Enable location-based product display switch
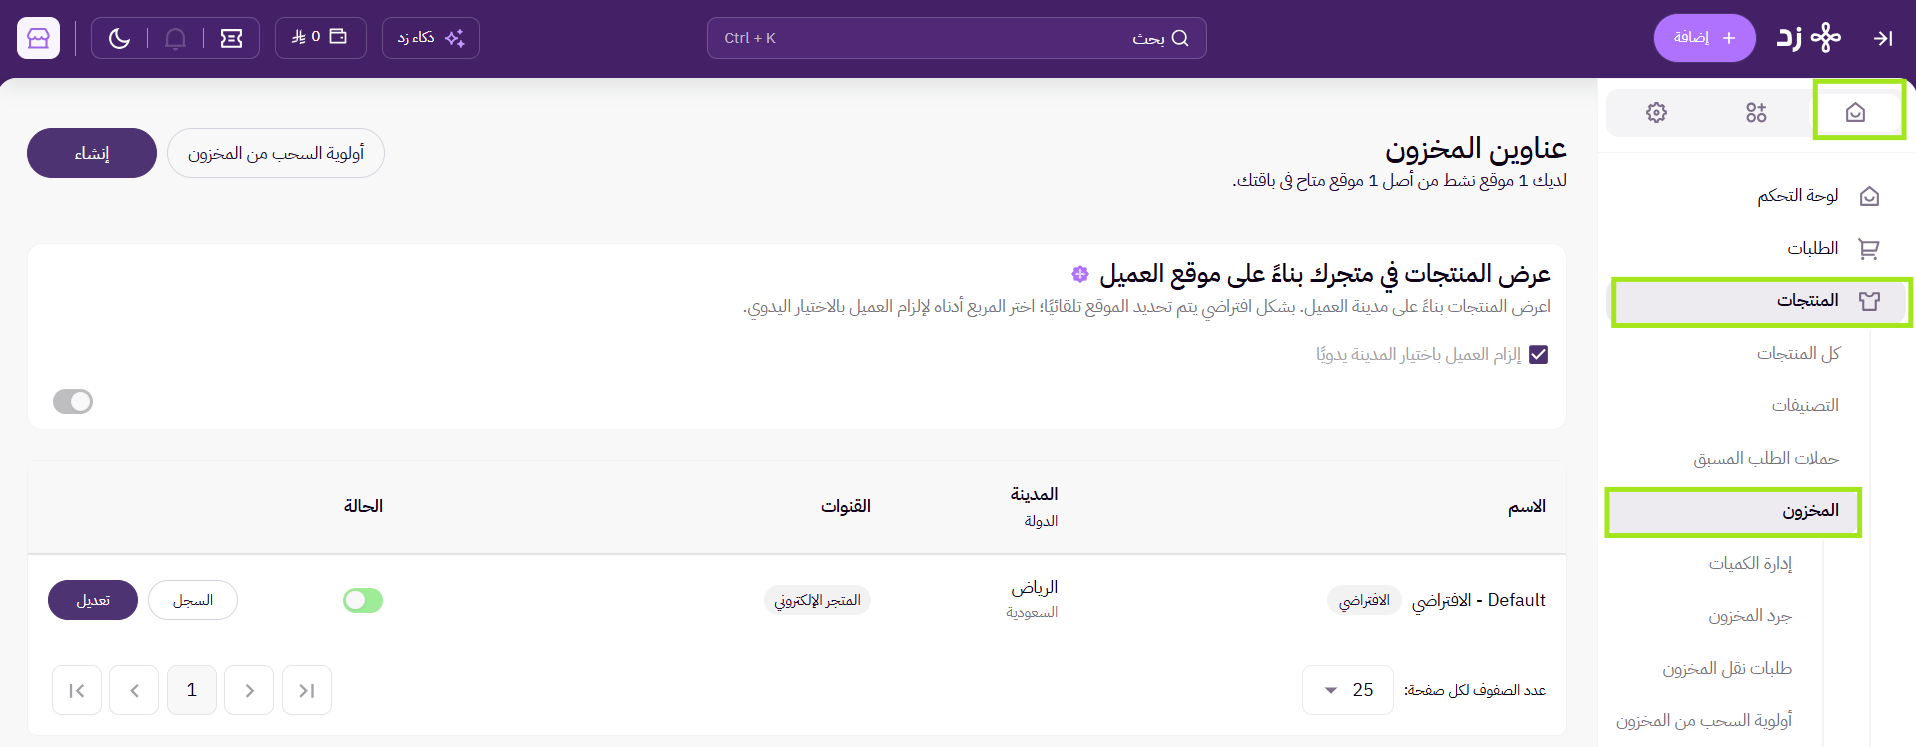Image resolution: width=1916 pixels, height=747 pixels. click(73, 401)
